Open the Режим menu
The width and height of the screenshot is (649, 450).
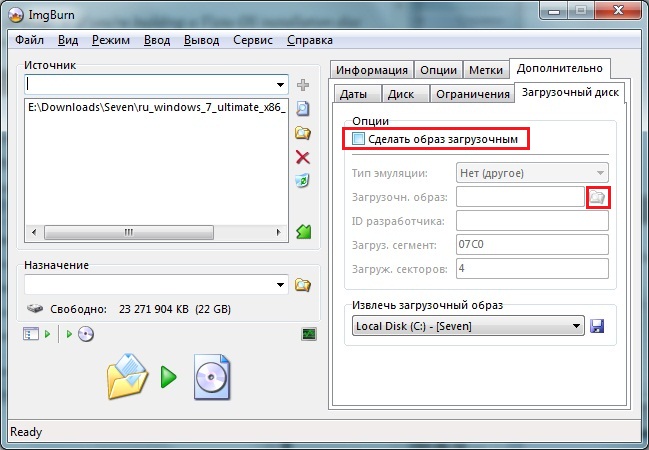click(111, 41)
